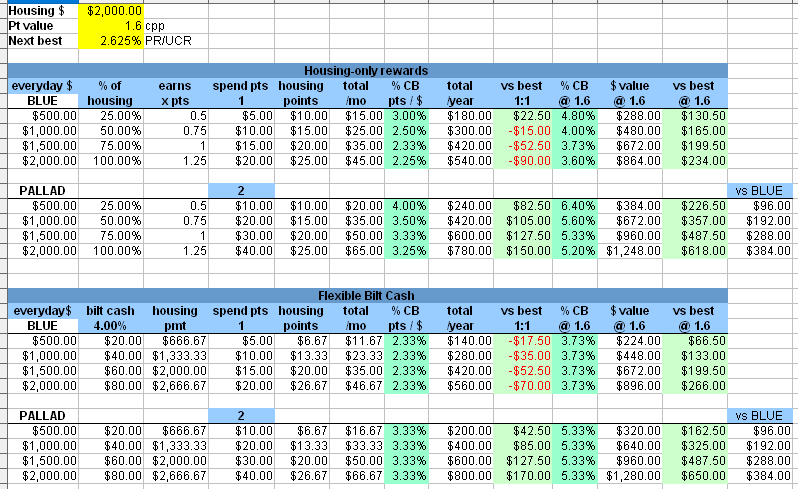798x489 pixels.
Task: Select the yellow Housing $ cell showing $2,000.00
Action: point(110,10)
